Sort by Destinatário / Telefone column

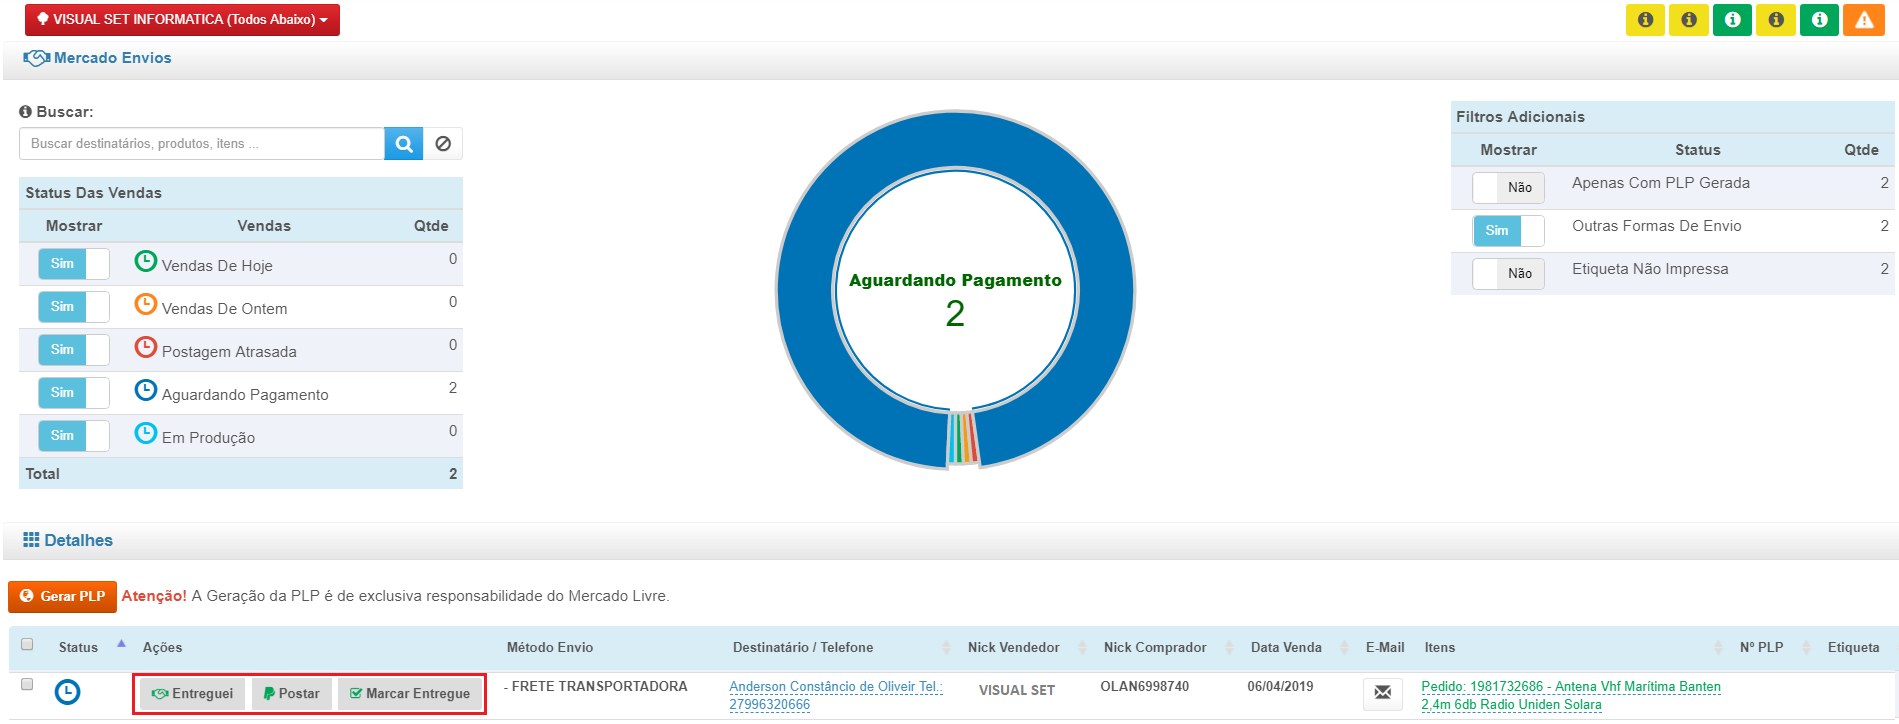(945, 648)
